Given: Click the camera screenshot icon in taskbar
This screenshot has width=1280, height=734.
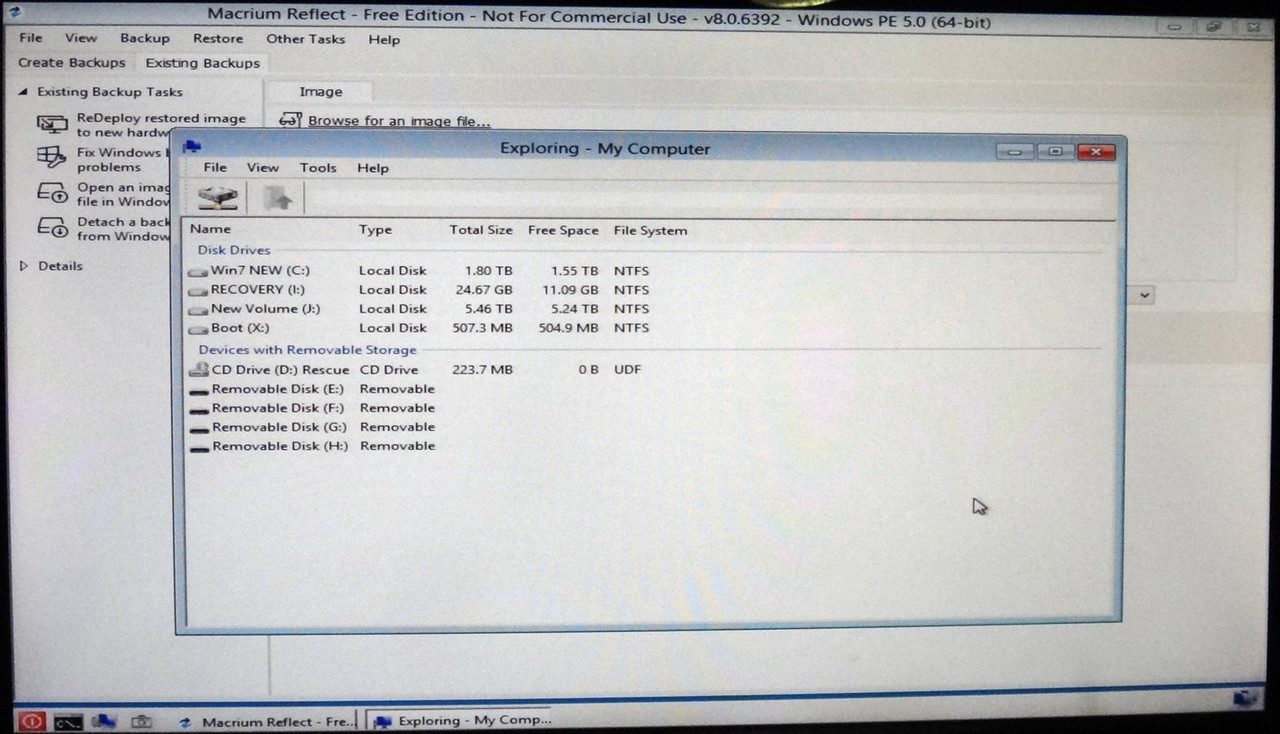Looking at the screenshot, I should (x=141, y=721).
